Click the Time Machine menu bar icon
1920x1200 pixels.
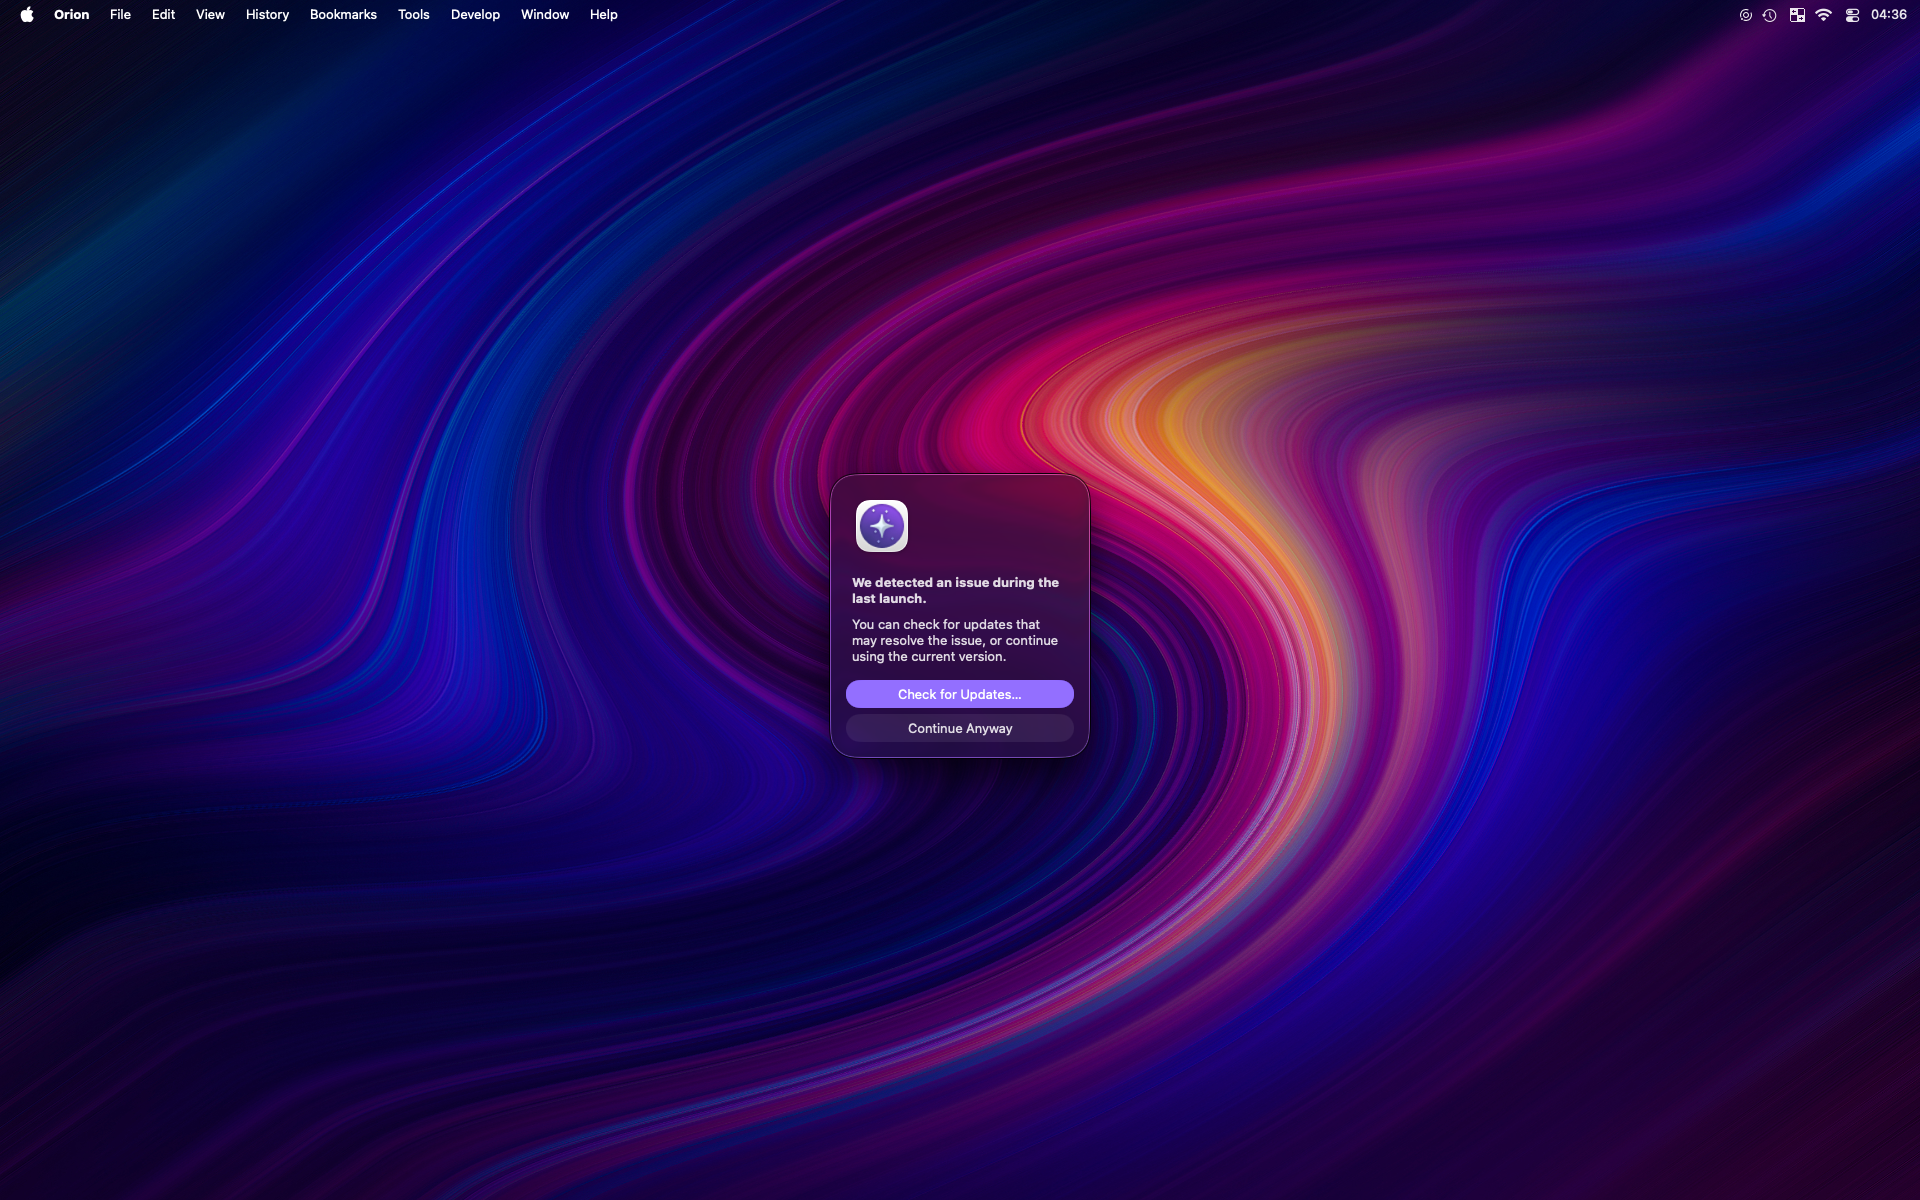[x=1769, y=14]
